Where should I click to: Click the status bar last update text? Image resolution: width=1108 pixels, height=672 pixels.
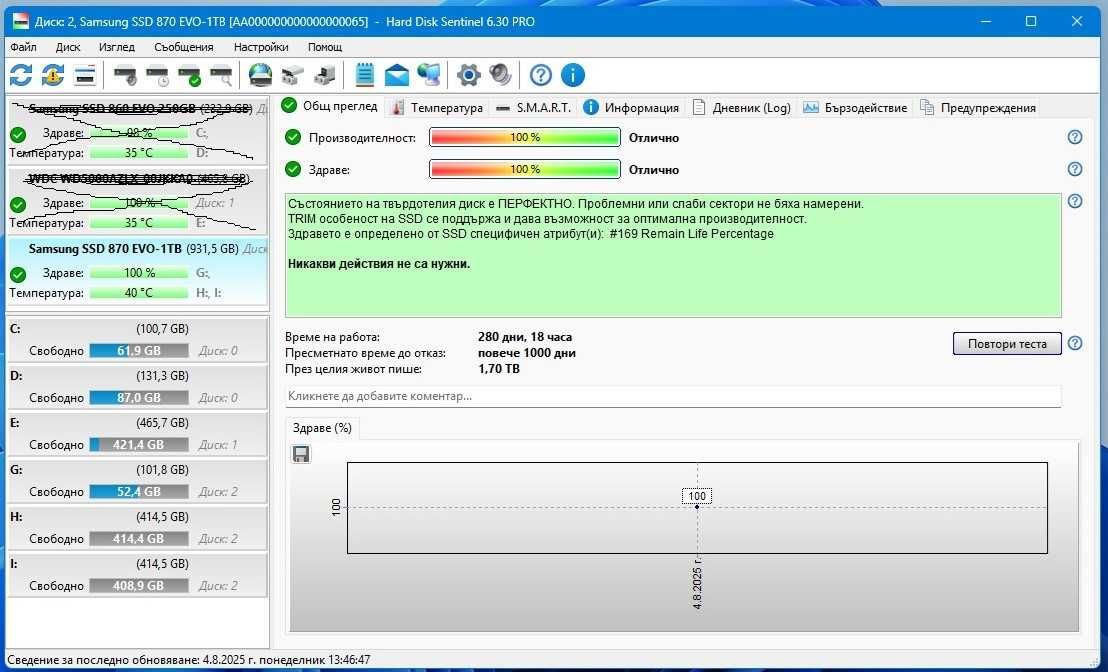tap(189, 659)
